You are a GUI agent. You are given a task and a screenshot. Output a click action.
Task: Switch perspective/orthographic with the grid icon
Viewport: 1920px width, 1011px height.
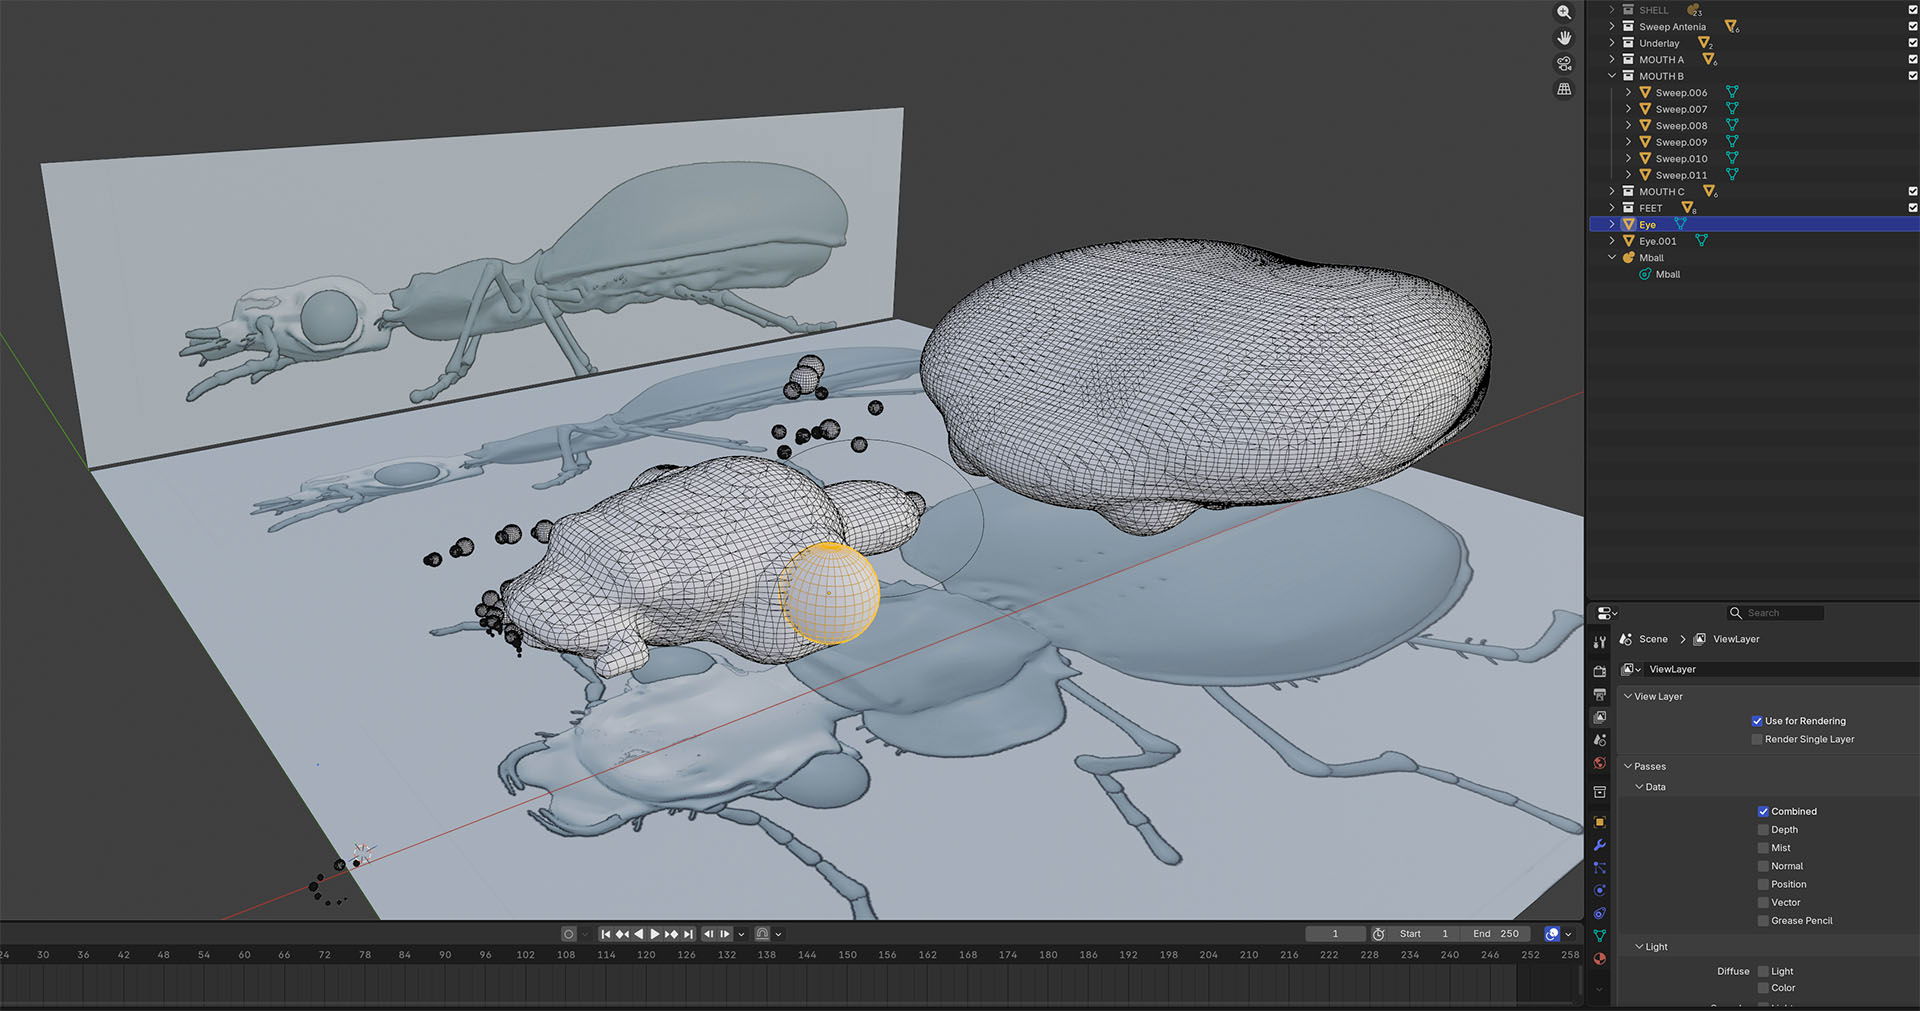click(x=1564, y=89)
